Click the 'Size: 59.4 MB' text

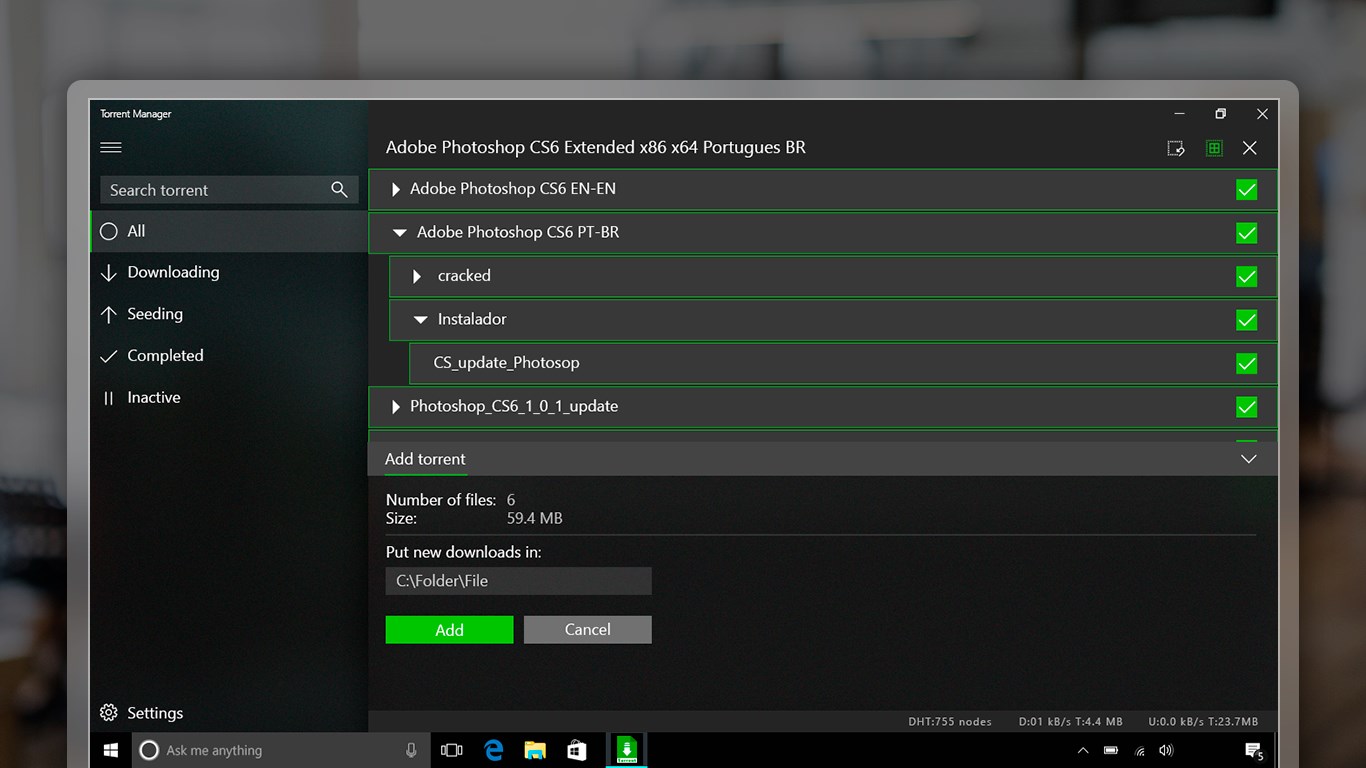pos(474,519)
